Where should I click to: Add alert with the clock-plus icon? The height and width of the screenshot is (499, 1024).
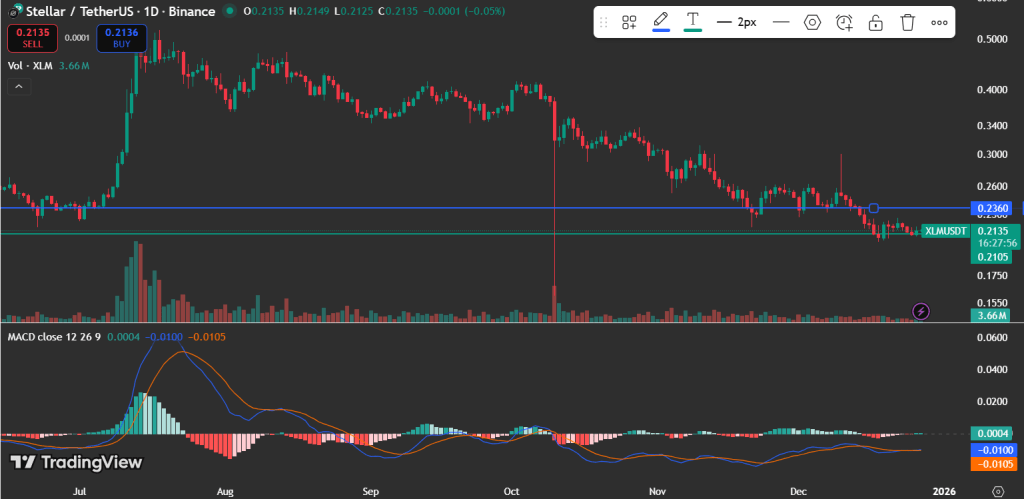pyautogui.click(x=844, y=22)
